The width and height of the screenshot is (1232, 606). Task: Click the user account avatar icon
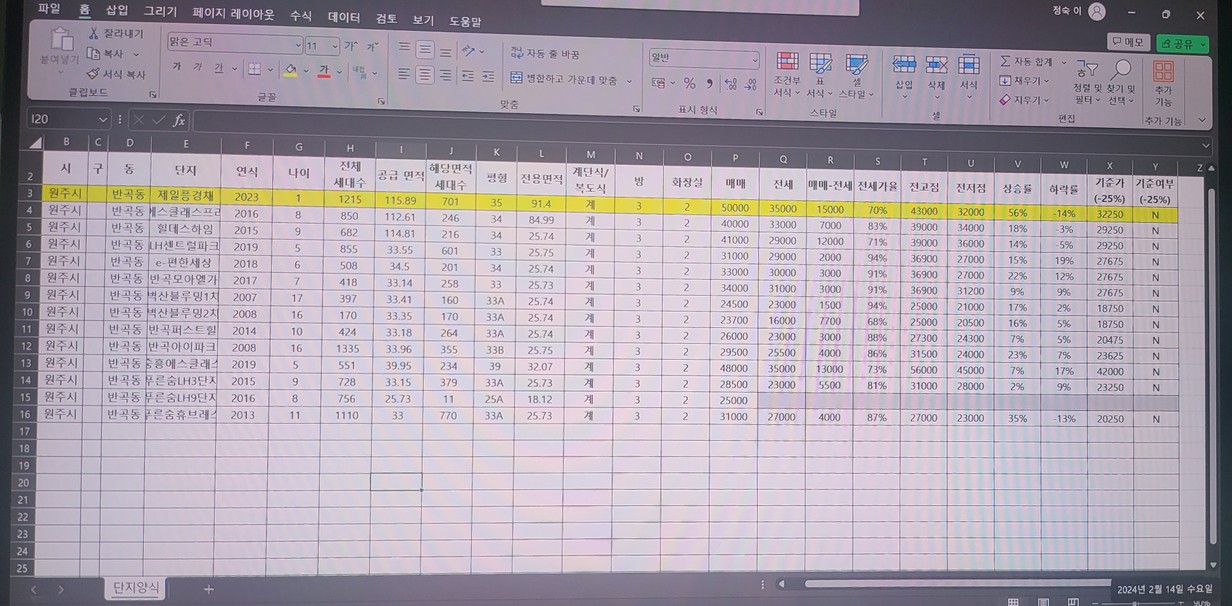click(1097, 12)
